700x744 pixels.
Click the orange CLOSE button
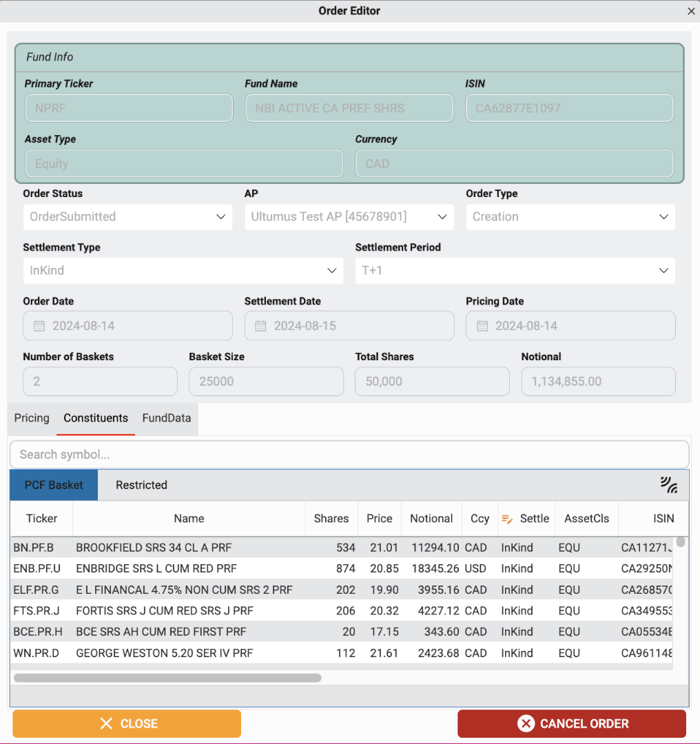tap(127, 724)
